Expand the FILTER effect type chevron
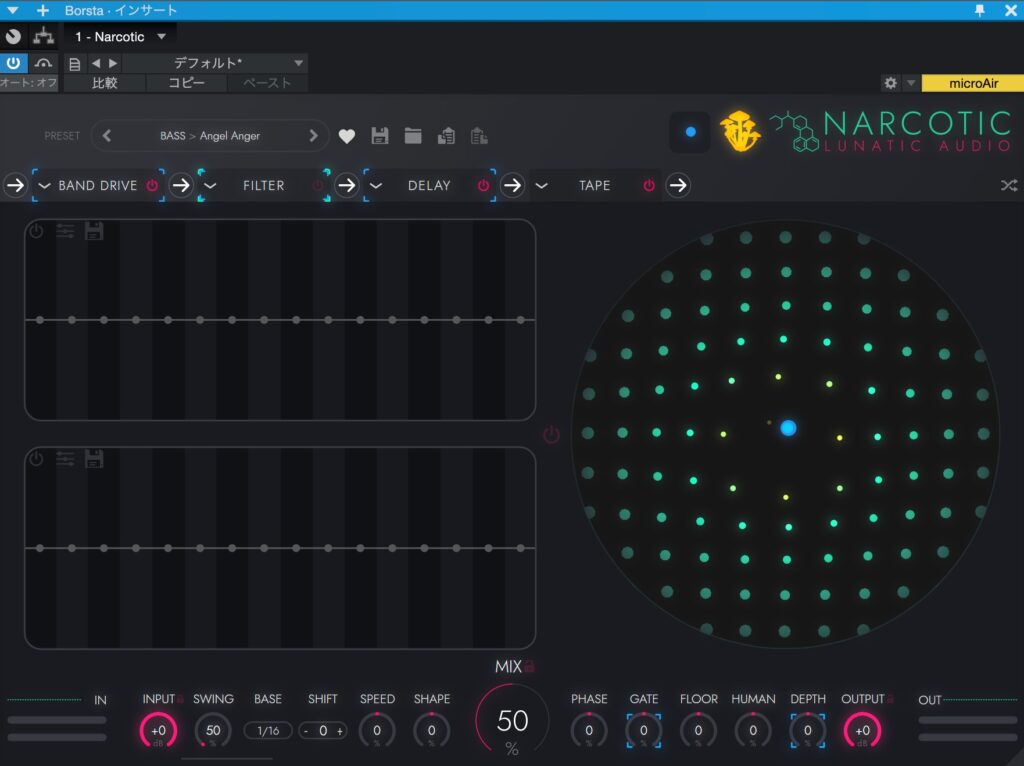The image size is (1024, 766). tap(211, 185)
